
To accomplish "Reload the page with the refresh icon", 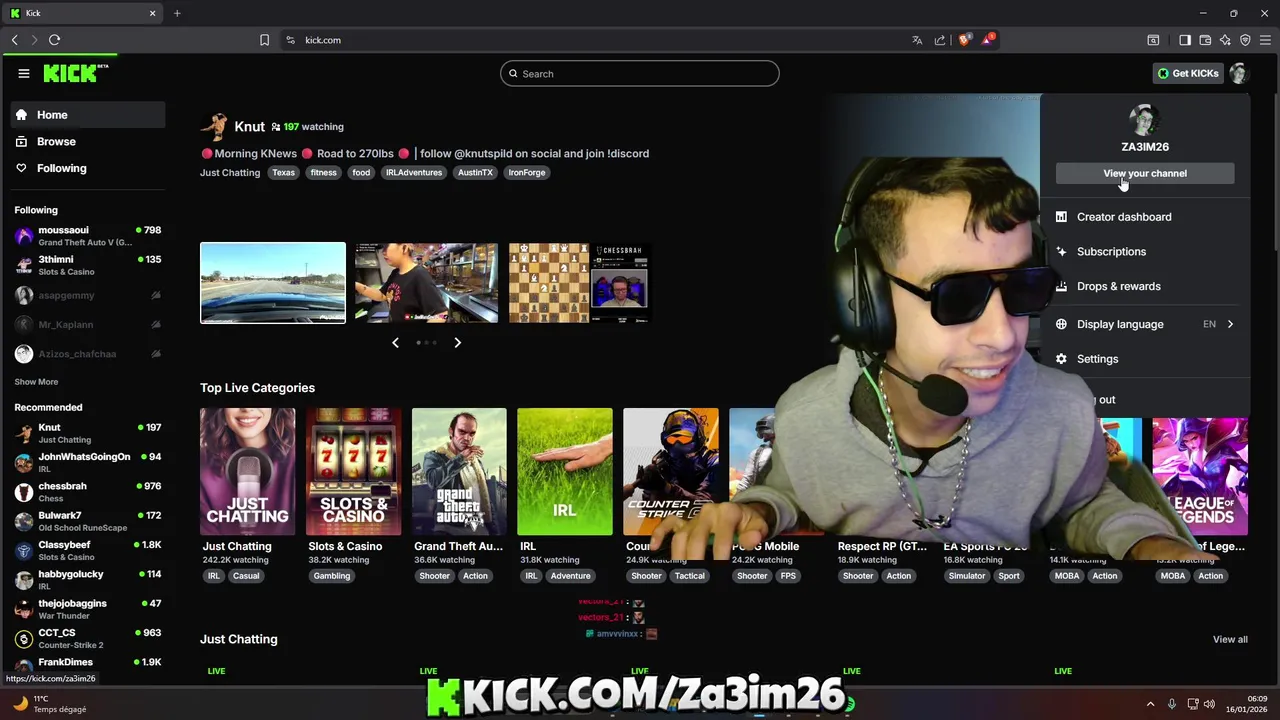I will (x=55, y=40).
